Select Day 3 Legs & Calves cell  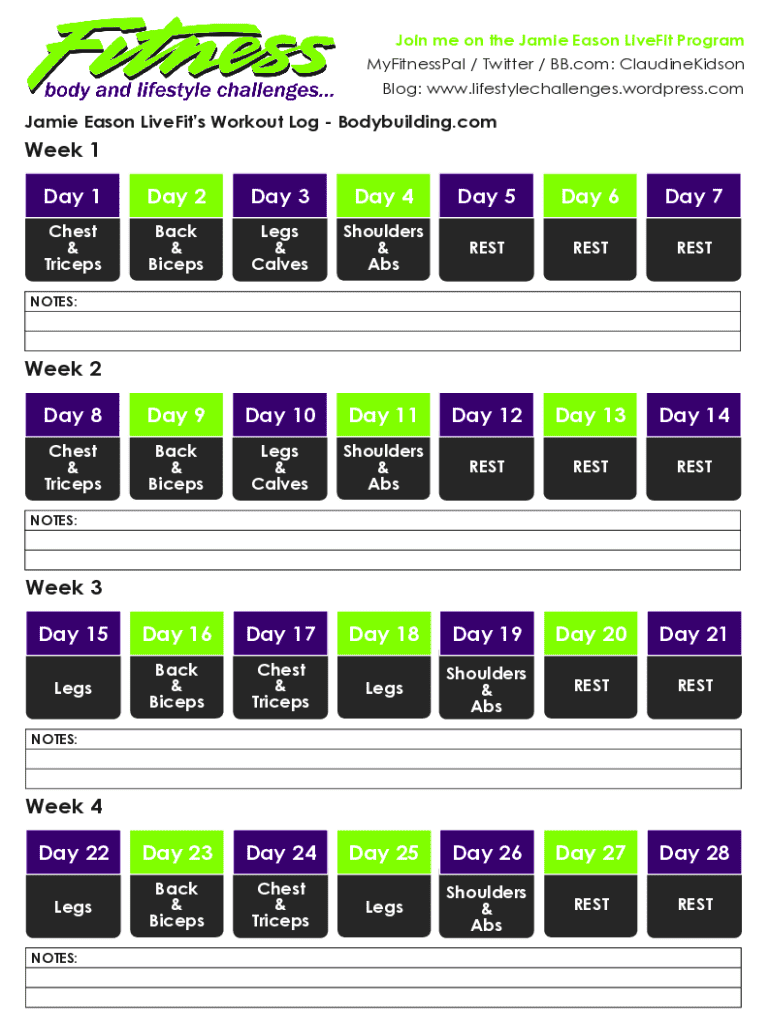point(280,248)
